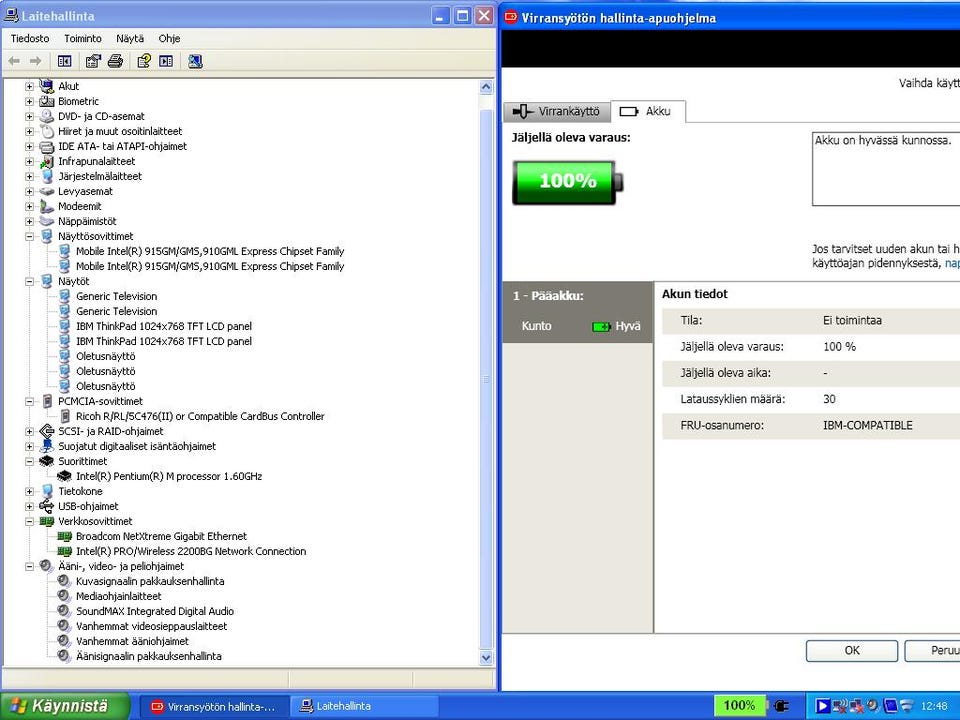The image size is (960, 720).
Task: Select Vanhemmat ääniohjaimet device
Action: coord(132,641)
